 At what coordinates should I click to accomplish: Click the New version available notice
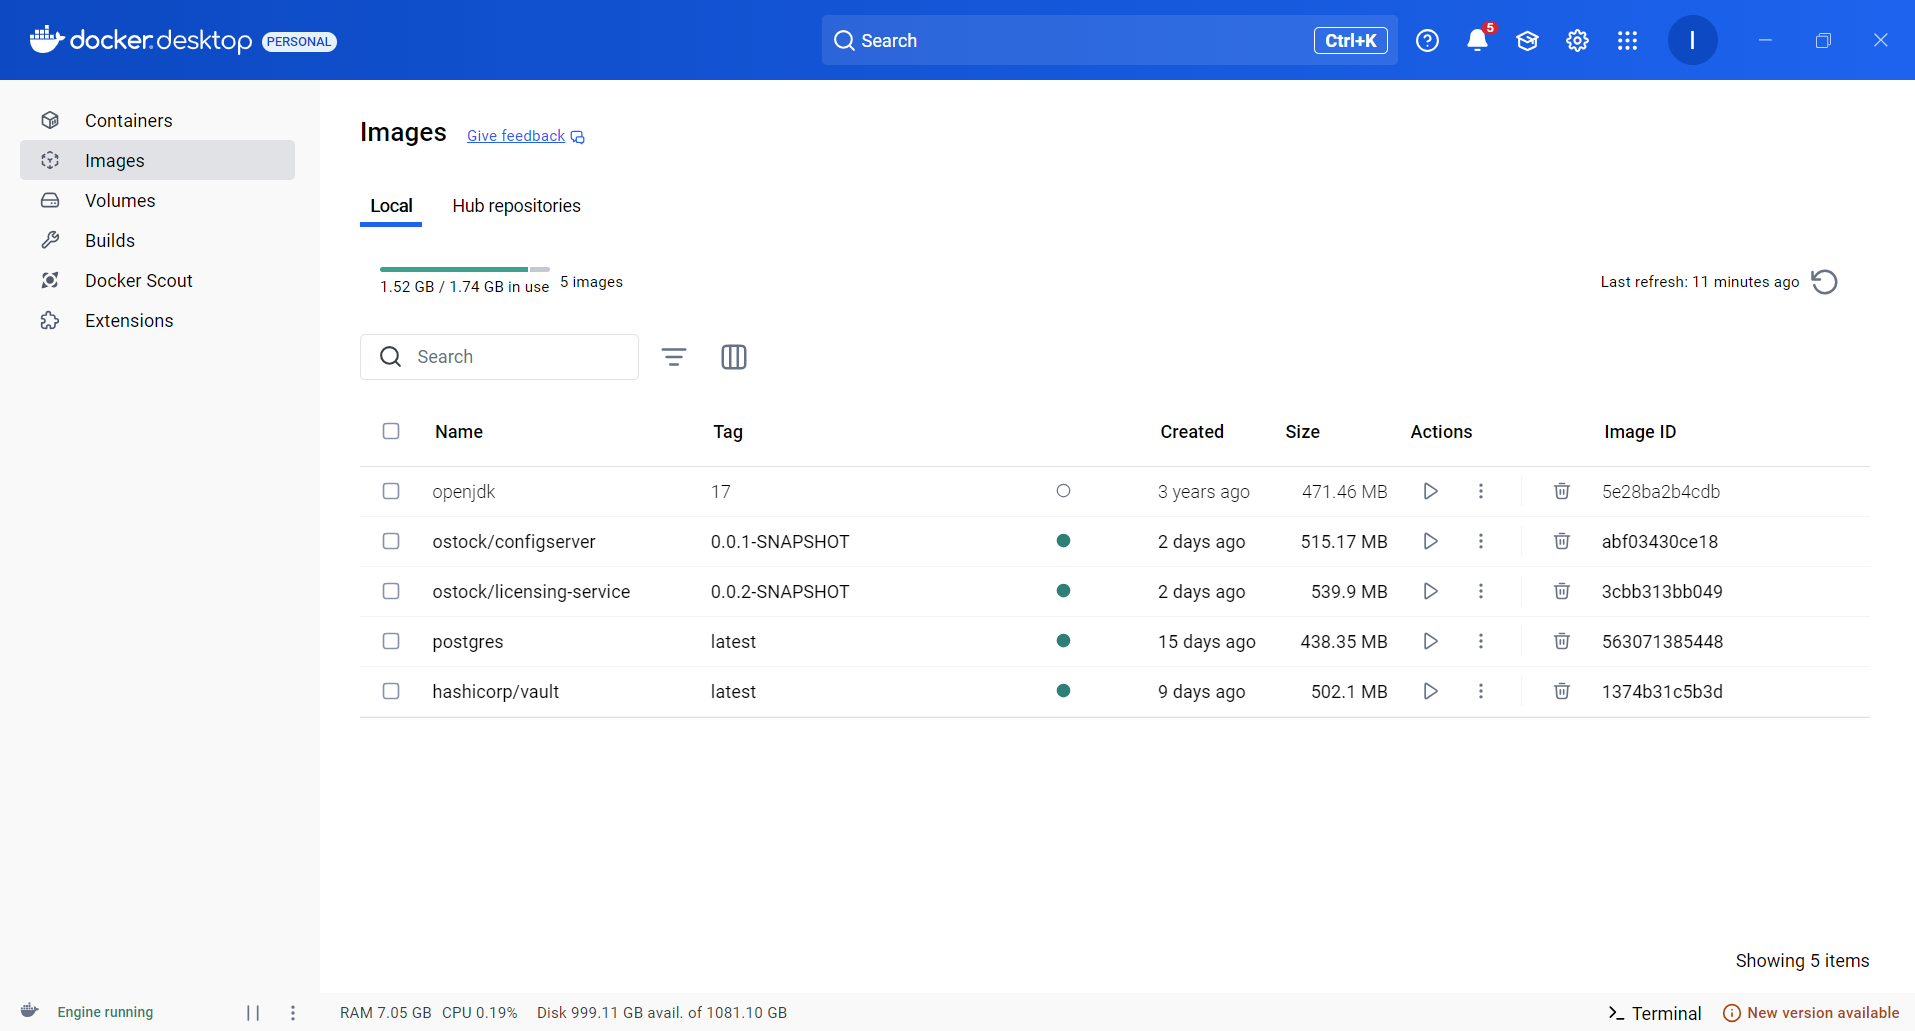(1811, 1013)
